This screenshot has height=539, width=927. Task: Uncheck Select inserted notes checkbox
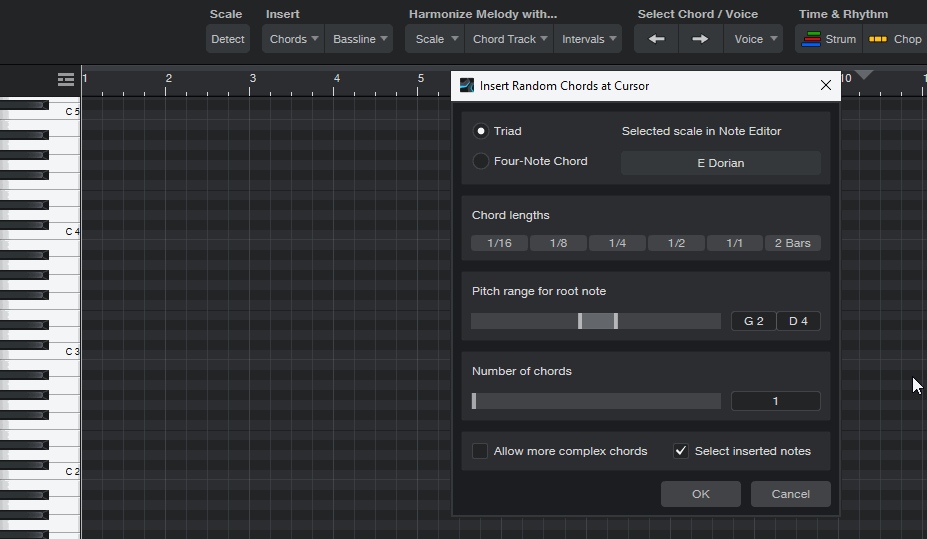point(680,451)
